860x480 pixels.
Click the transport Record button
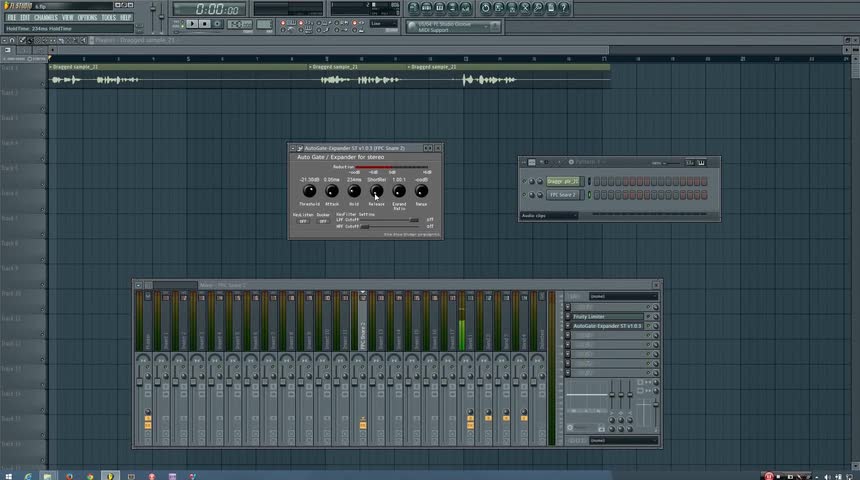pyautogui.click(x=217, y=24)
